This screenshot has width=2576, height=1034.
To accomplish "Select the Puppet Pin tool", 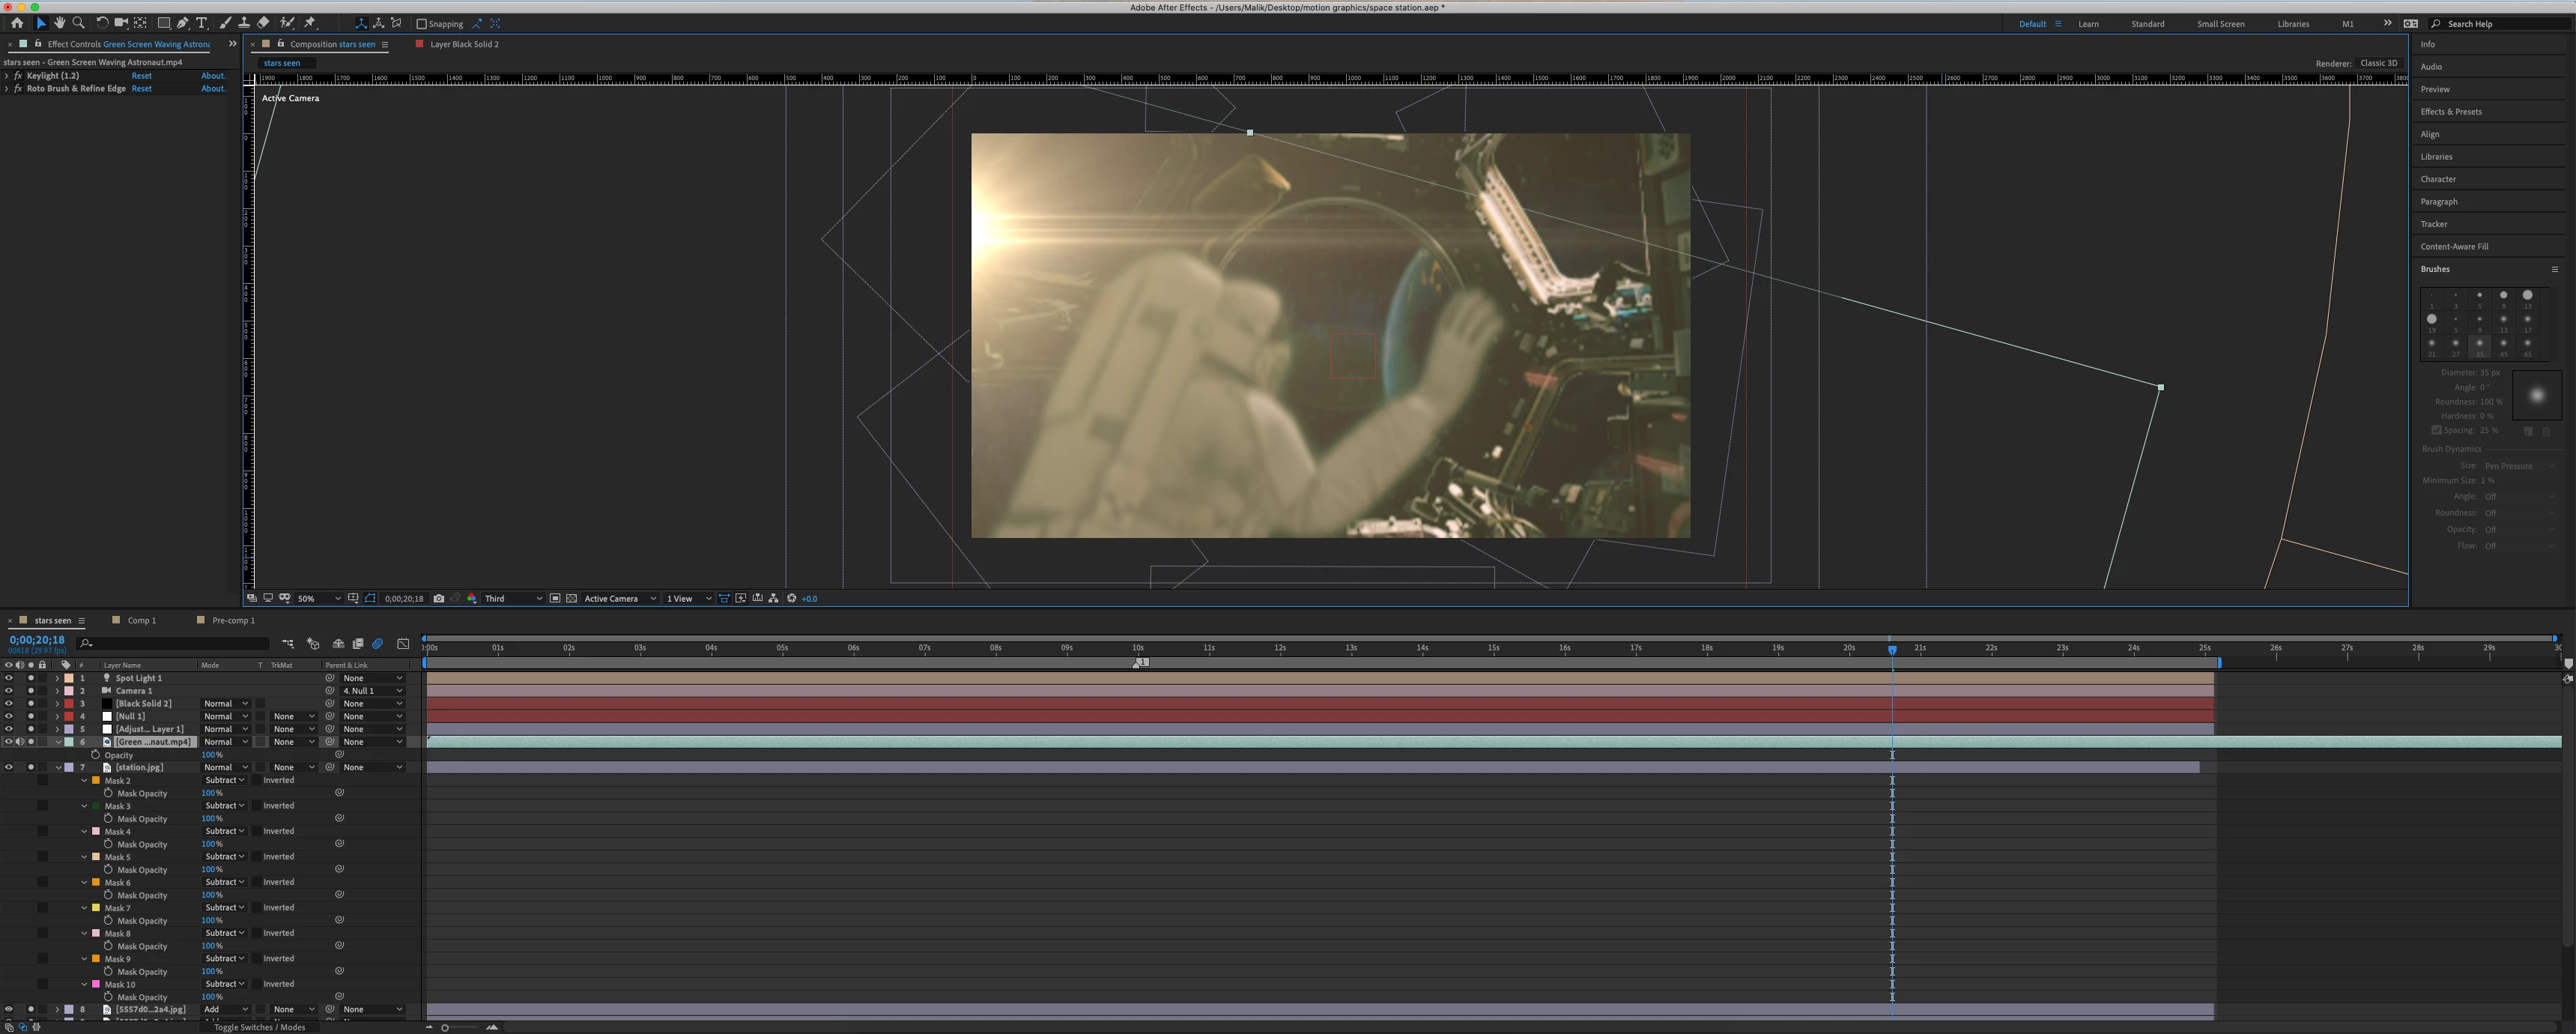I will 310,23.
